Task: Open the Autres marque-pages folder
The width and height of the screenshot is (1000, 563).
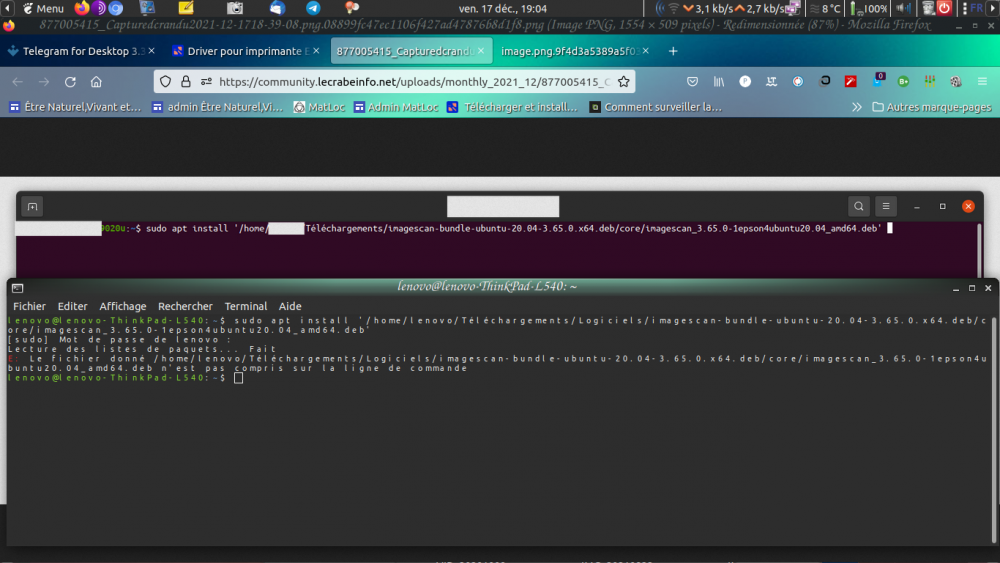Action: [932, 107]
